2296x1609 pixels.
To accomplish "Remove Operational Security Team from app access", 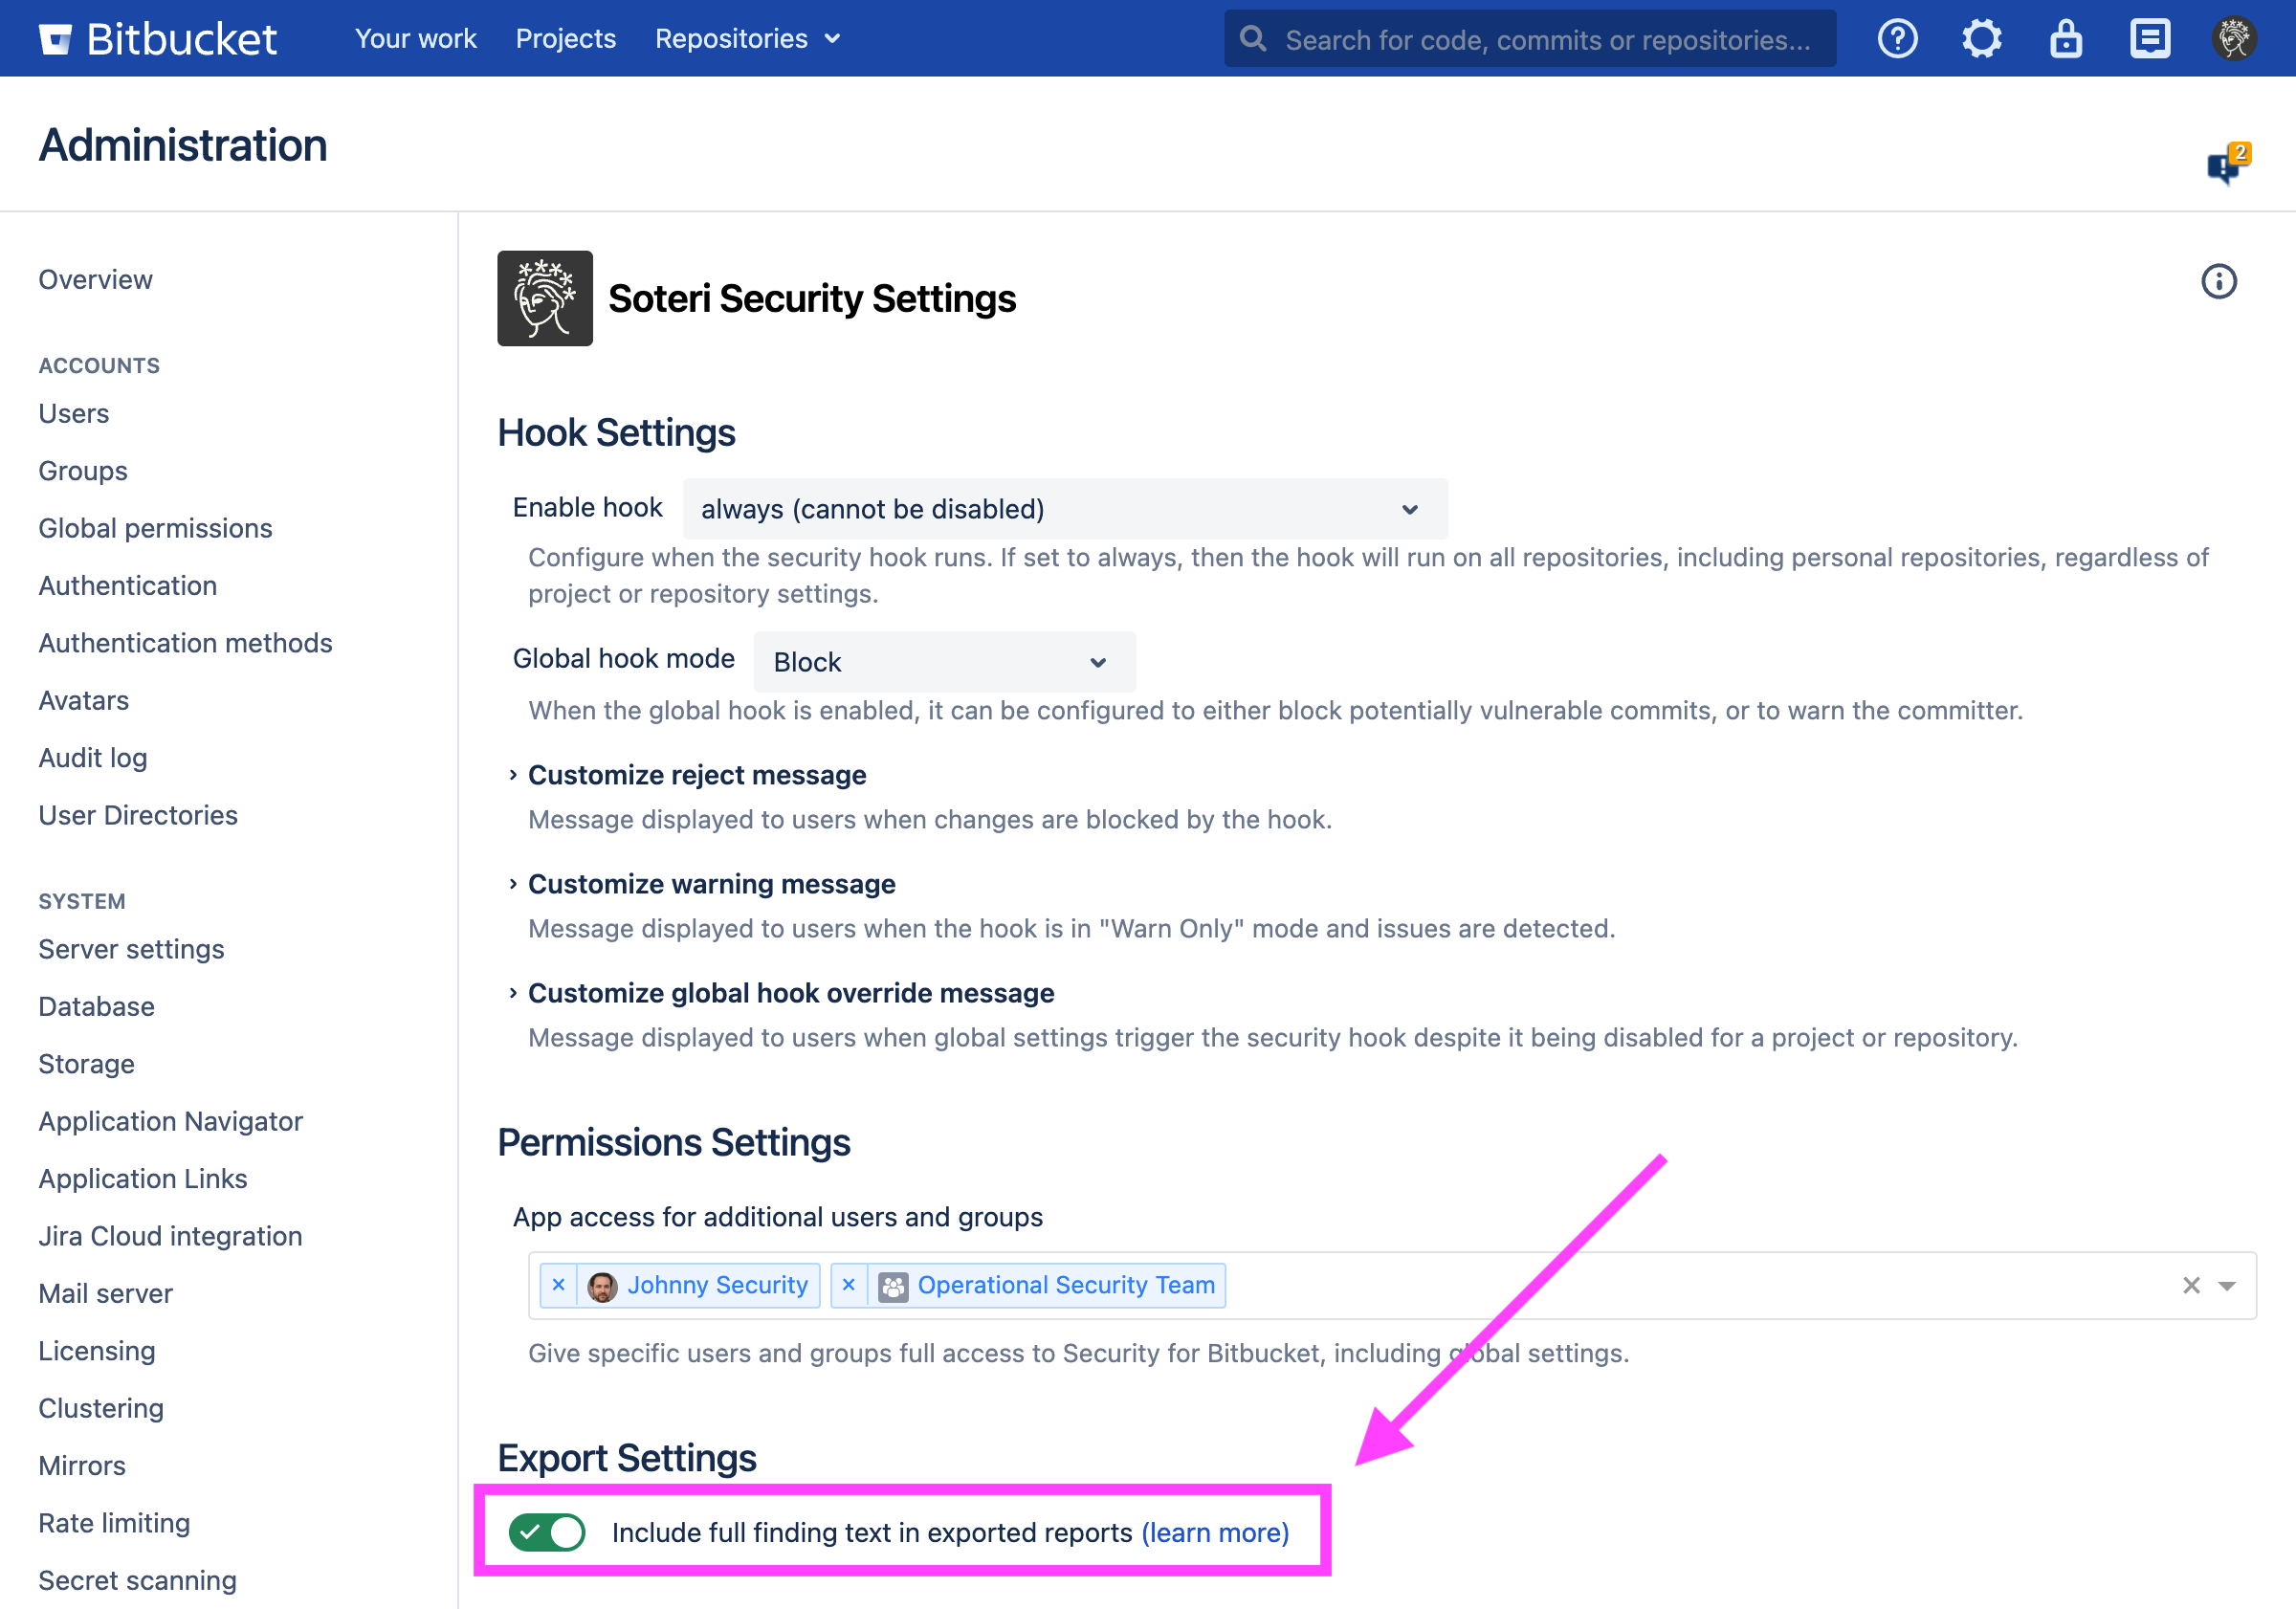I will (x=849, y=1284).
